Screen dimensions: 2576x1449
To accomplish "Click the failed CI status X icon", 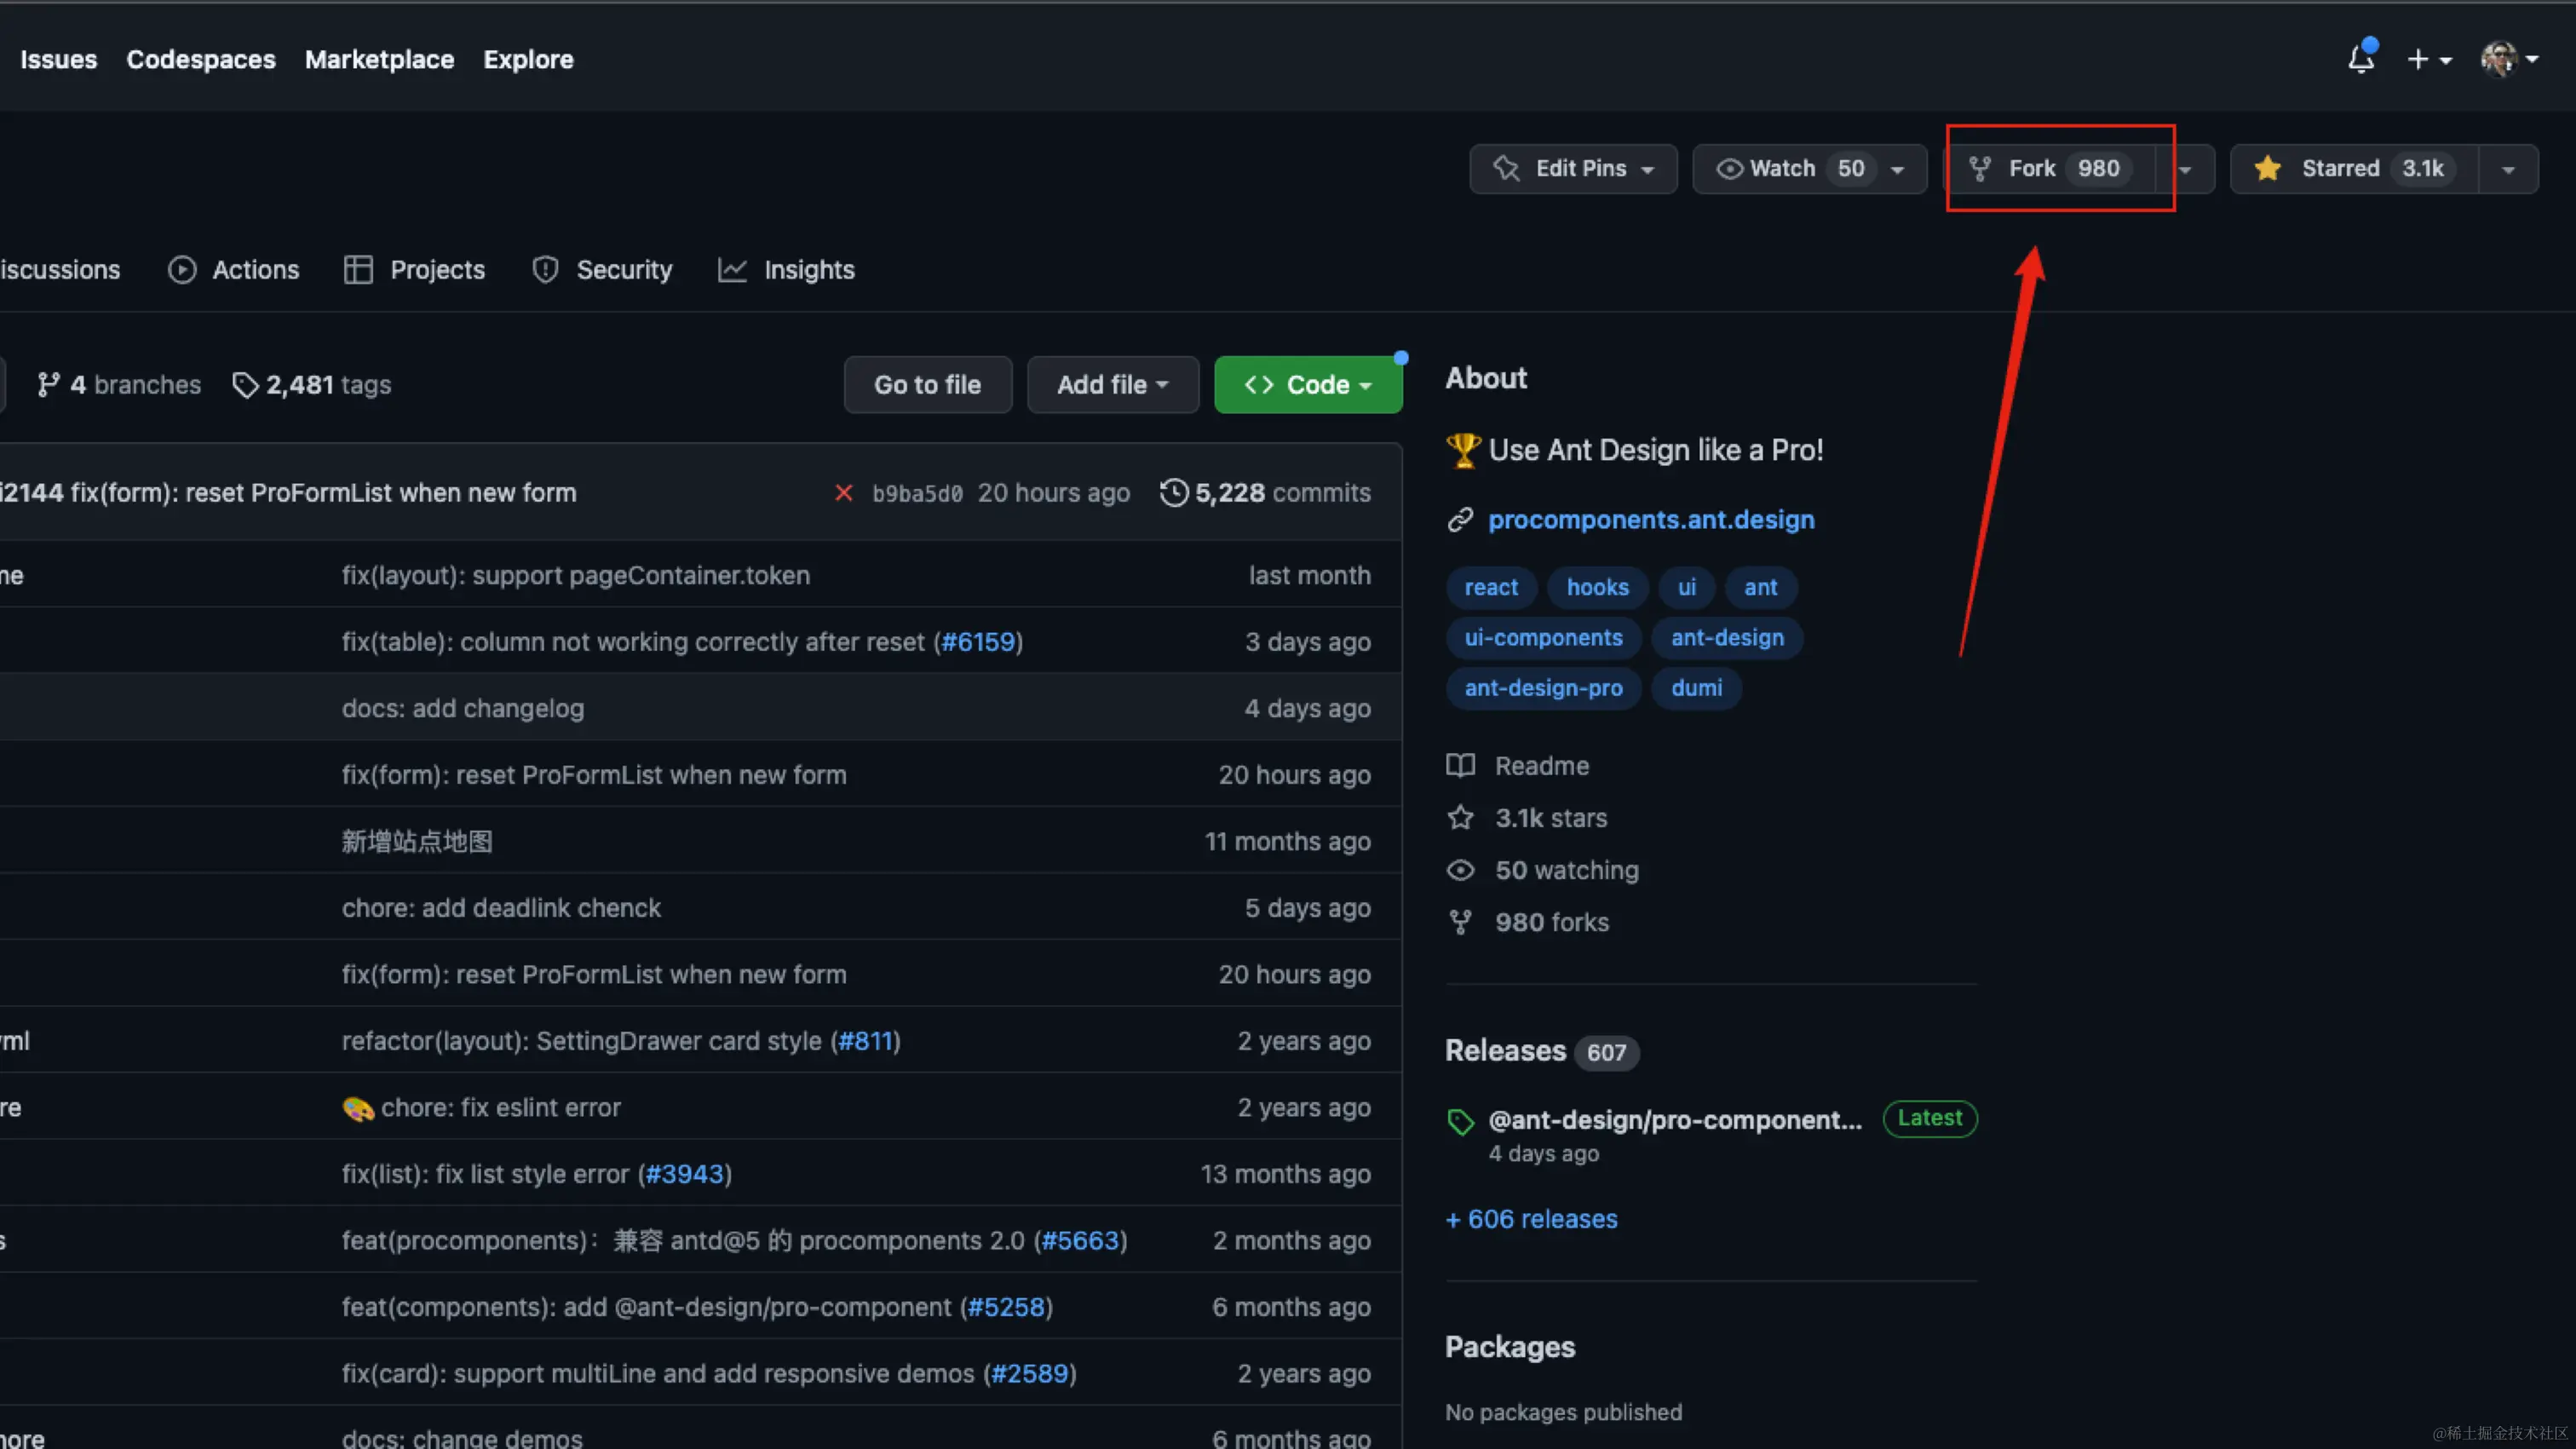I will tap(843, 493).
